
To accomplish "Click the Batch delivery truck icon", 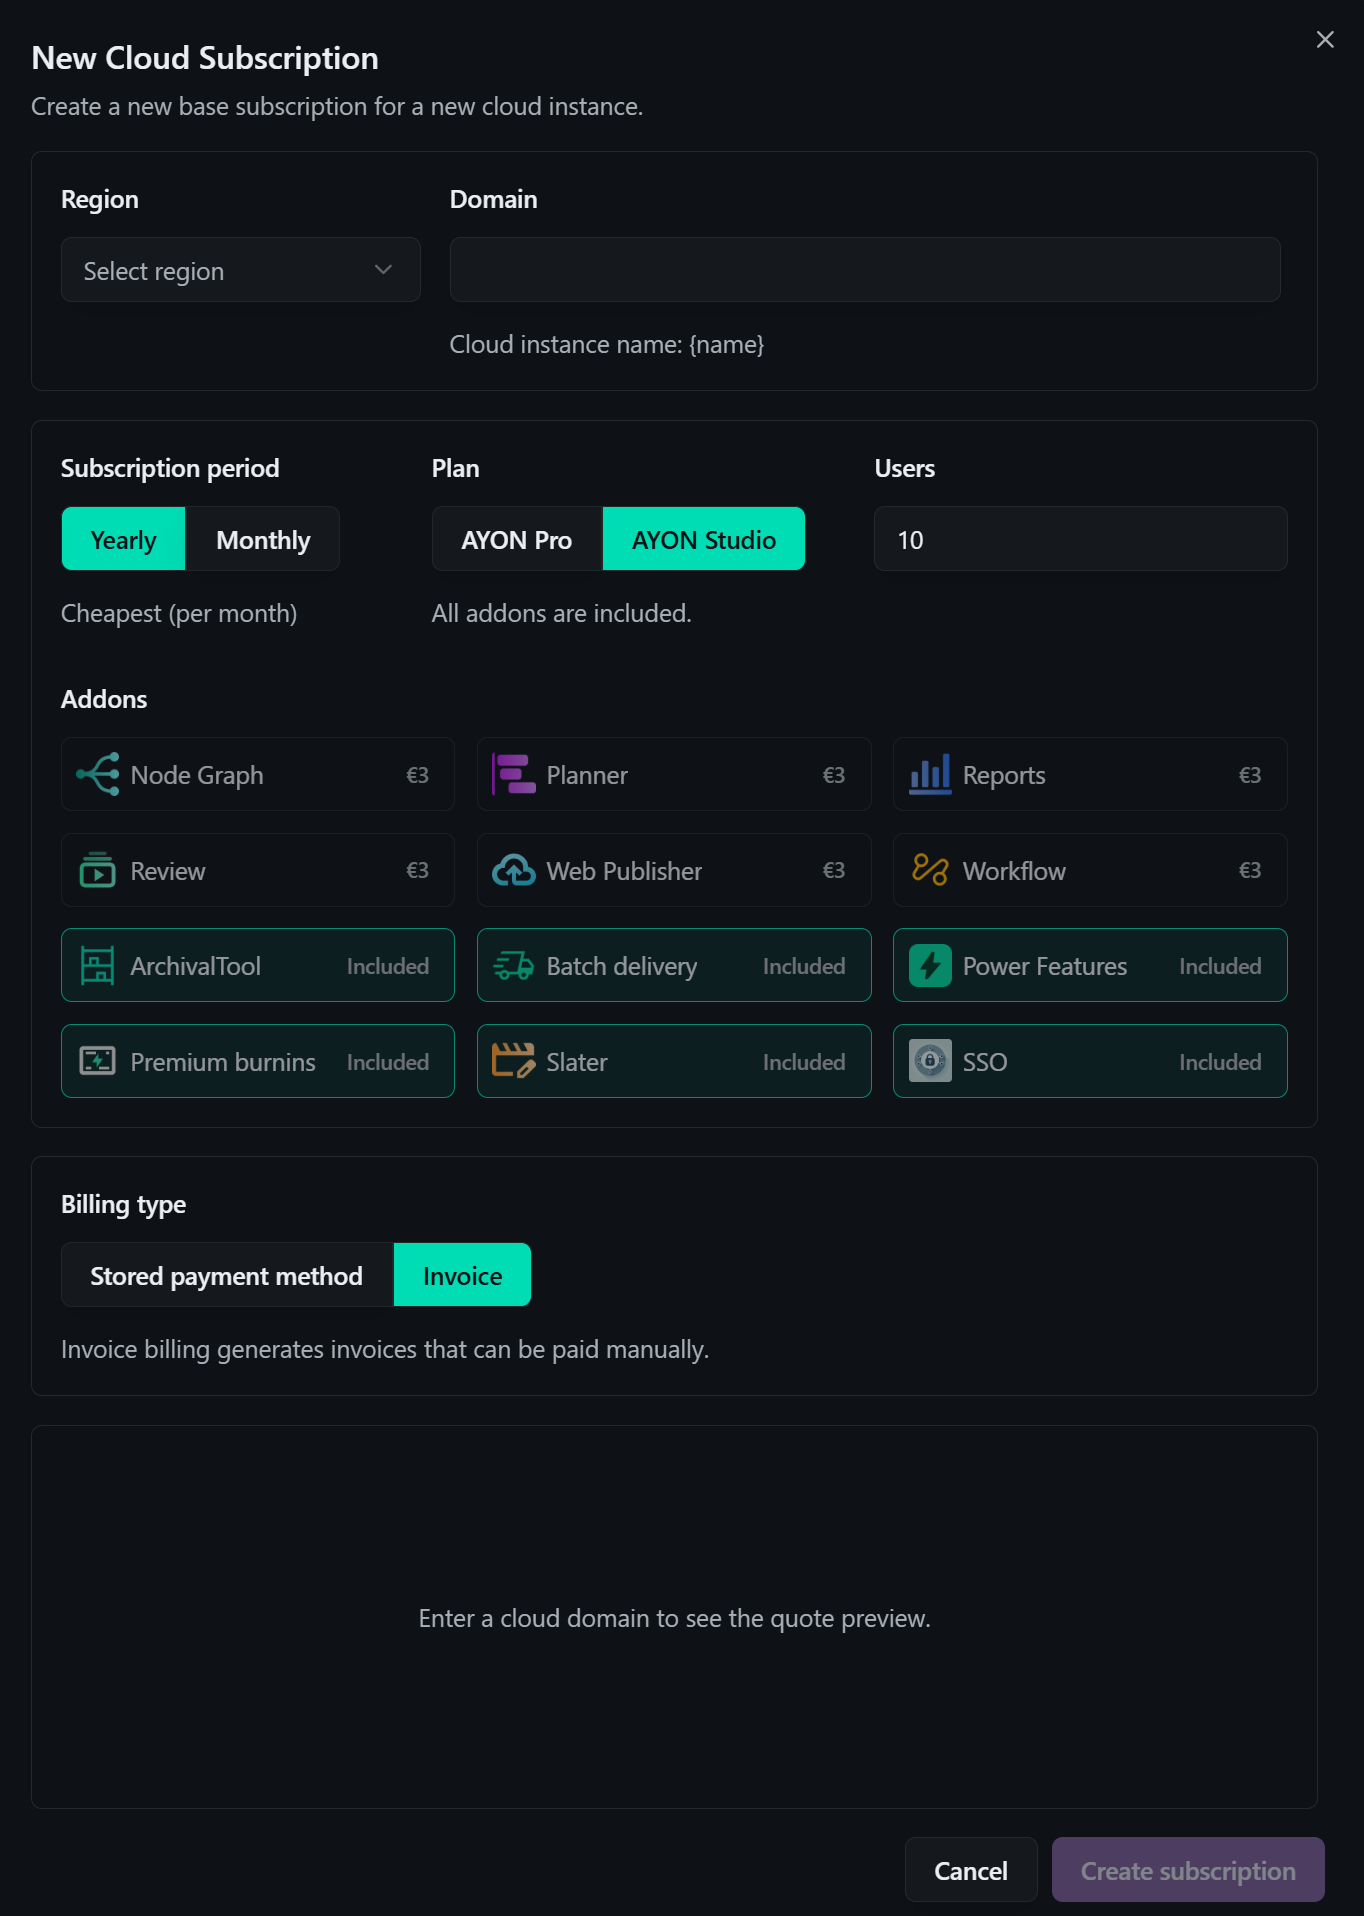I will (x=514, y=965).
